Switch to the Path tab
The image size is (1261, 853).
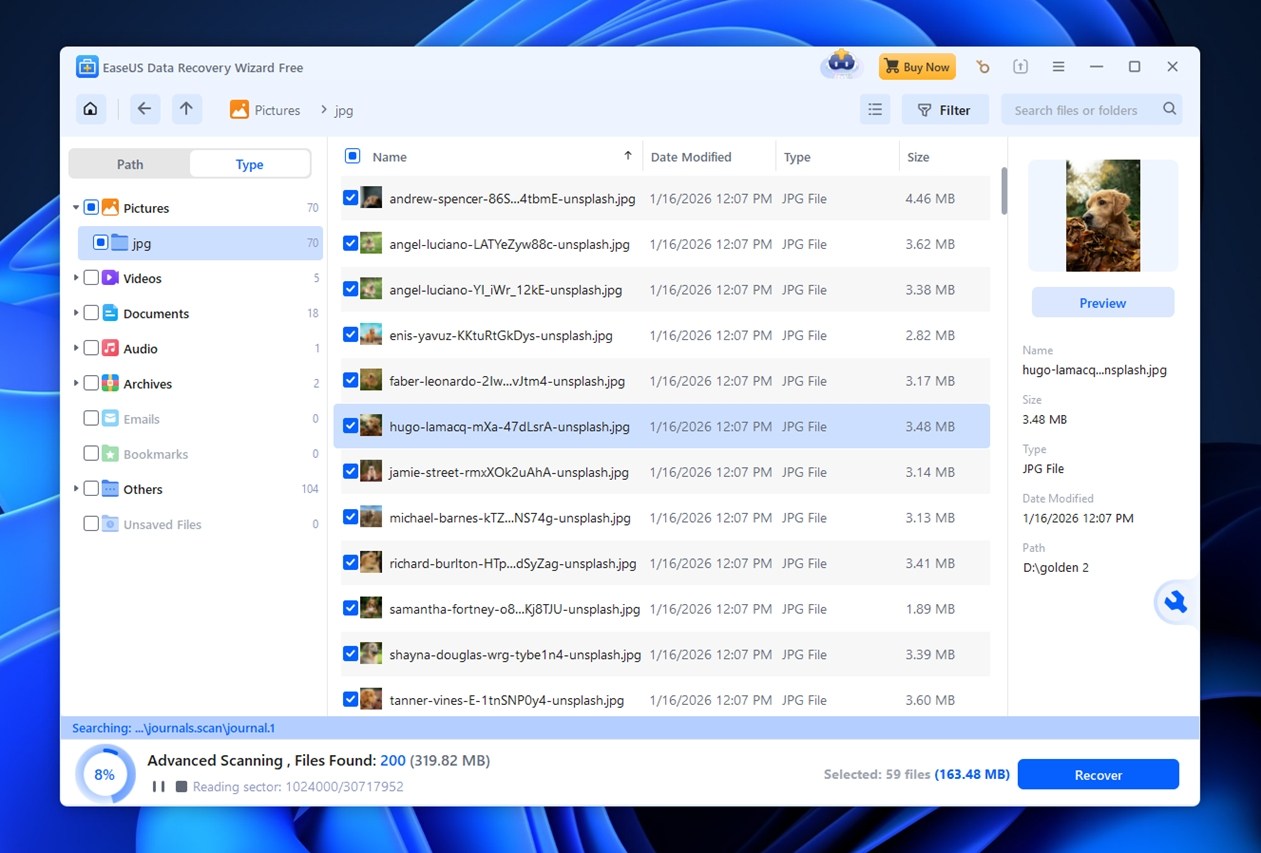pyautogui.click(x=128, y=163)
